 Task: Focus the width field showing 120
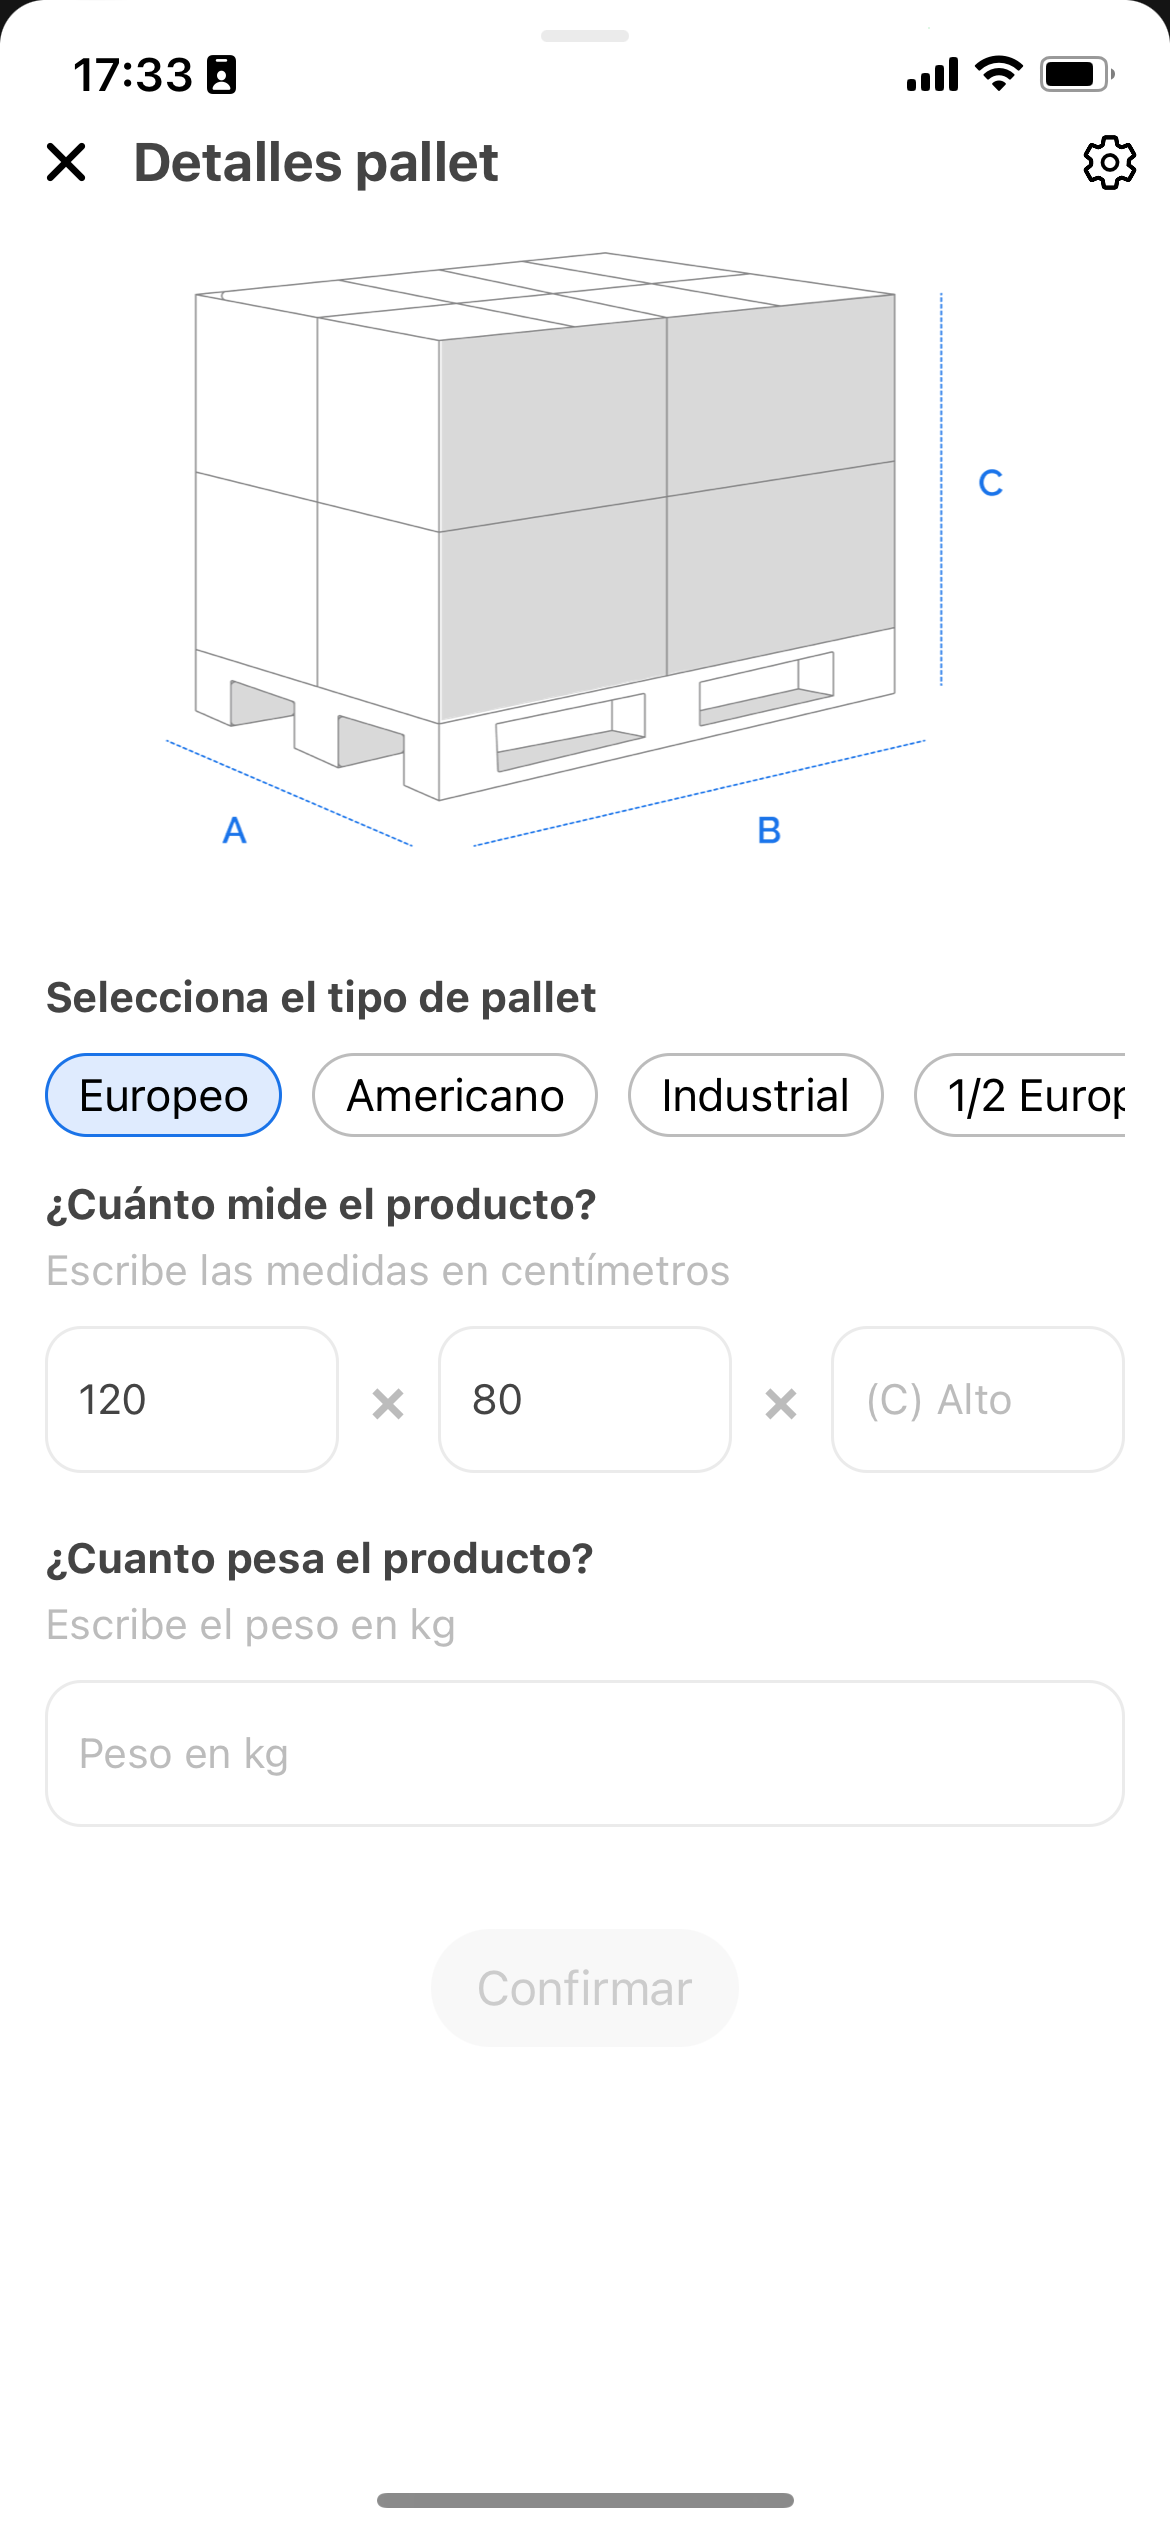192,1399
